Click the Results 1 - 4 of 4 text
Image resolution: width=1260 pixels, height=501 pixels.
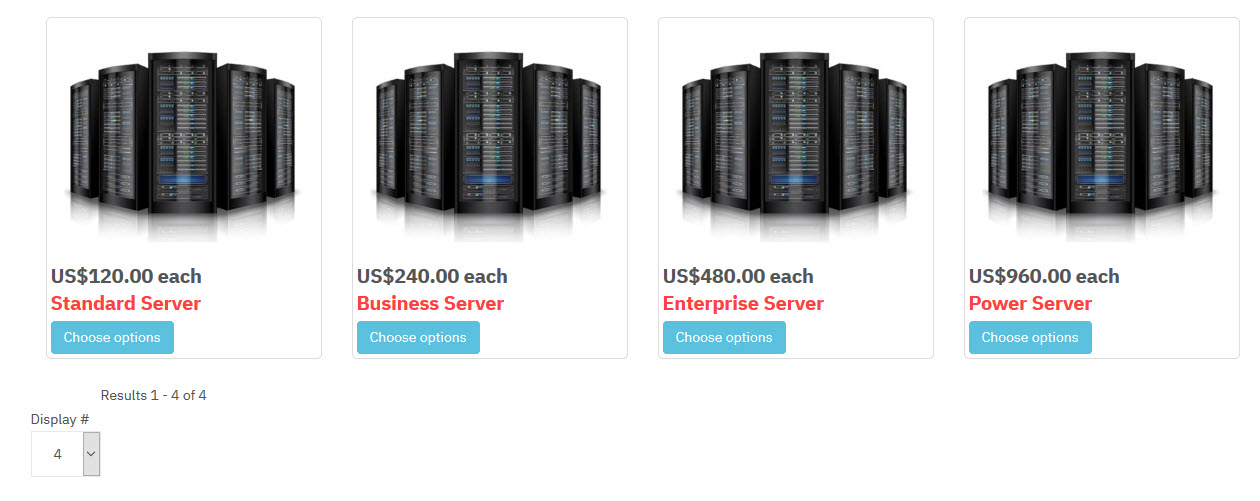click(153, 395)
